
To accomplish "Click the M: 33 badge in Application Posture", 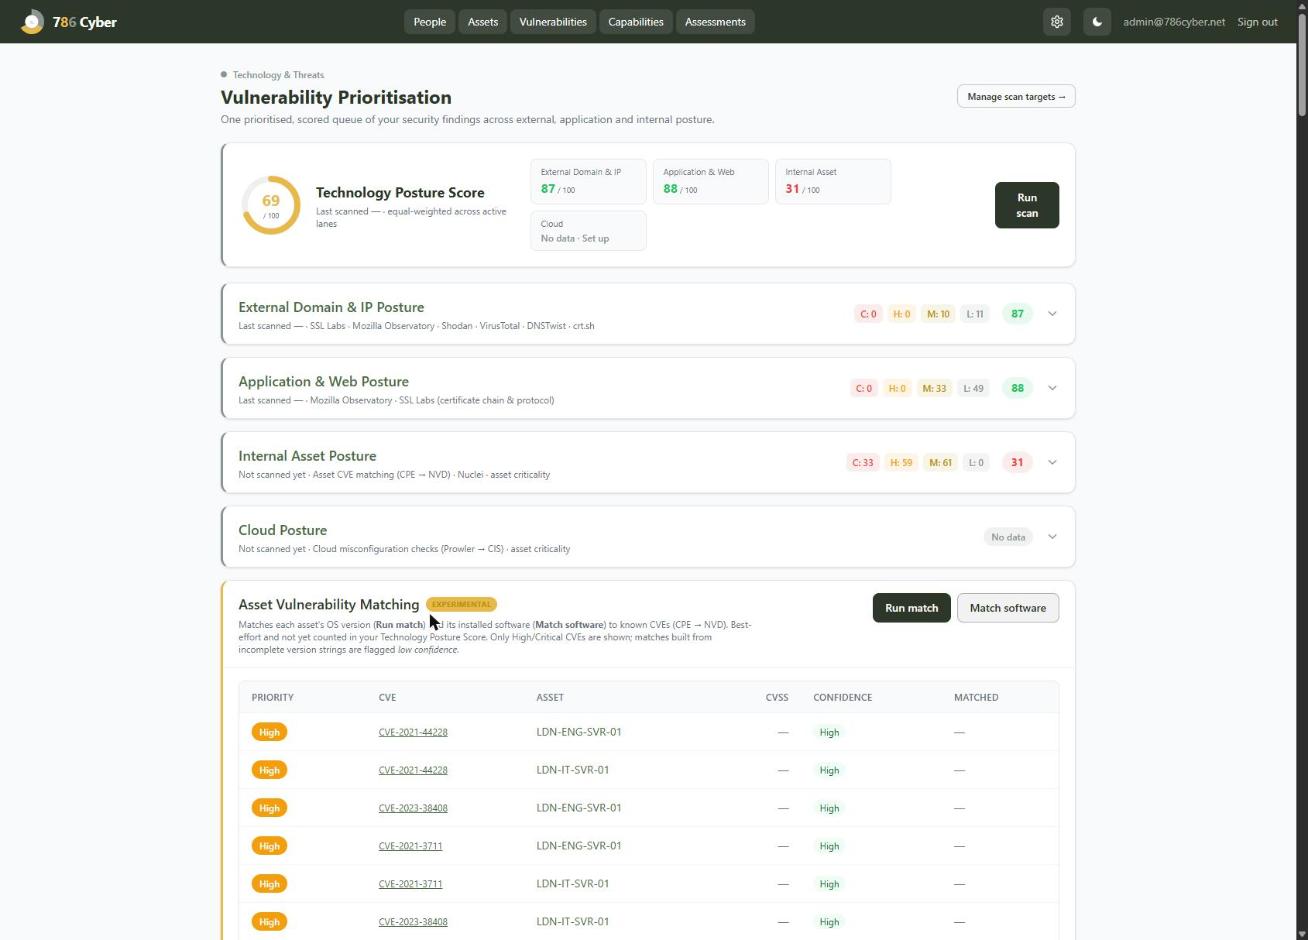I will (x=934, y=388).
